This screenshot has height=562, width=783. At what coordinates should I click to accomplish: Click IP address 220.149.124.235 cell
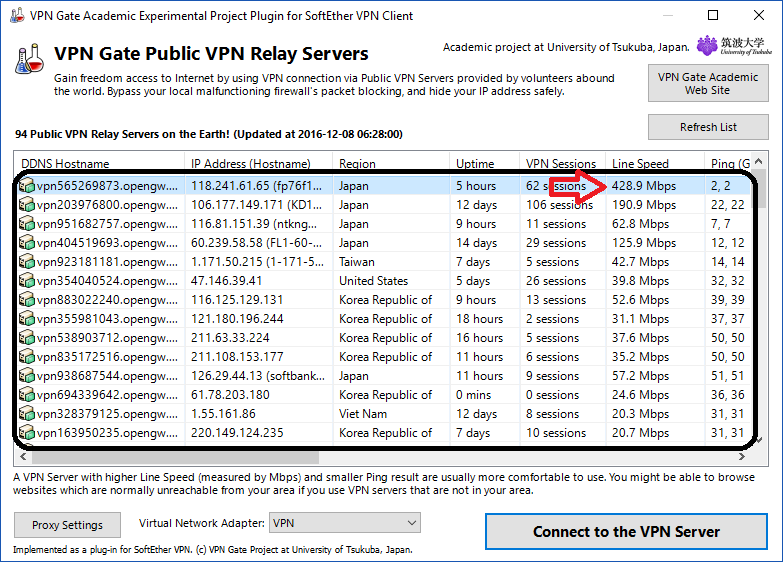pos(237,433)
